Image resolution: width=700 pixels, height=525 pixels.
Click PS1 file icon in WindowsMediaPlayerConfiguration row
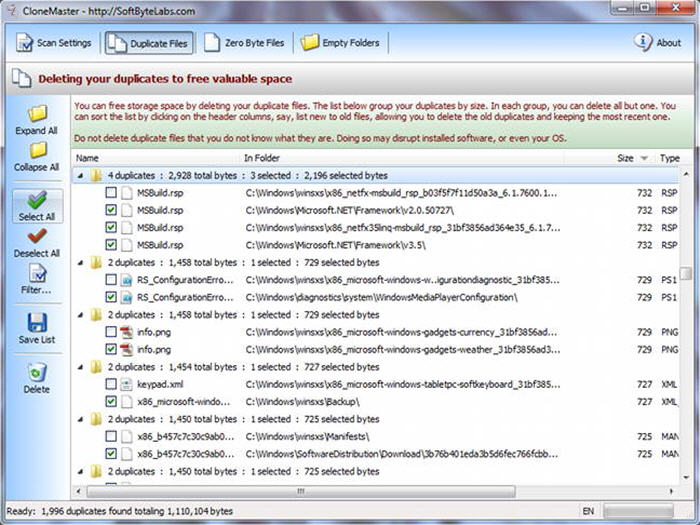(x=127, y=297)
